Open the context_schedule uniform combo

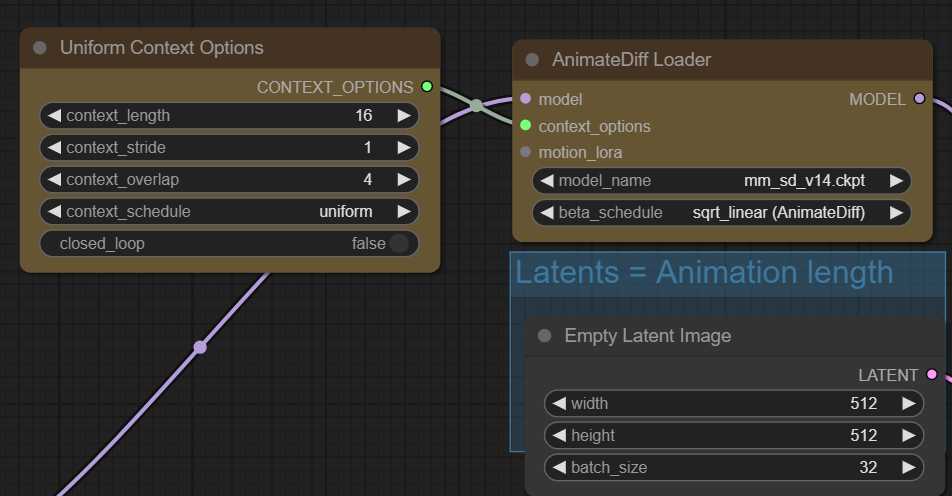pos(230,211)
